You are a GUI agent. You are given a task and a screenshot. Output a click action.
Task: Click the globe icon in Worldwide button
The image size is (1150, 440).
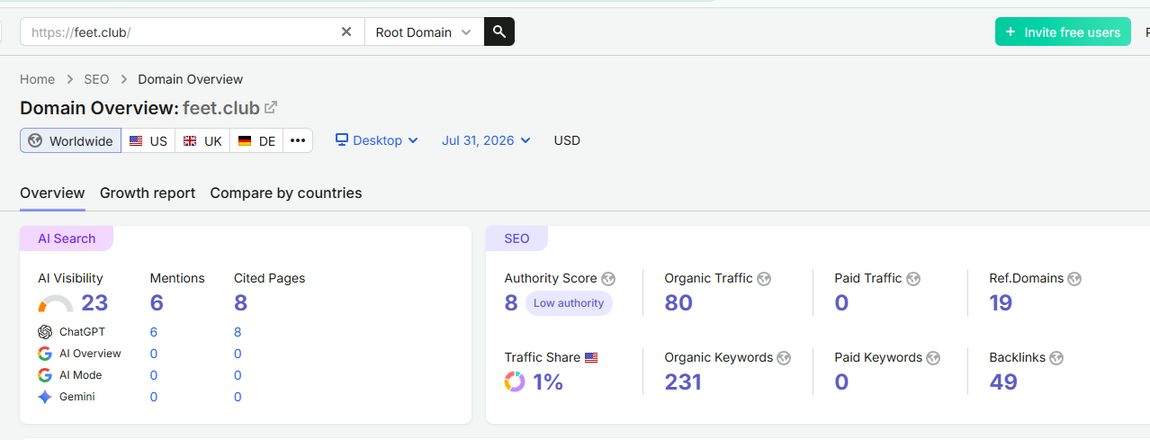34,141
